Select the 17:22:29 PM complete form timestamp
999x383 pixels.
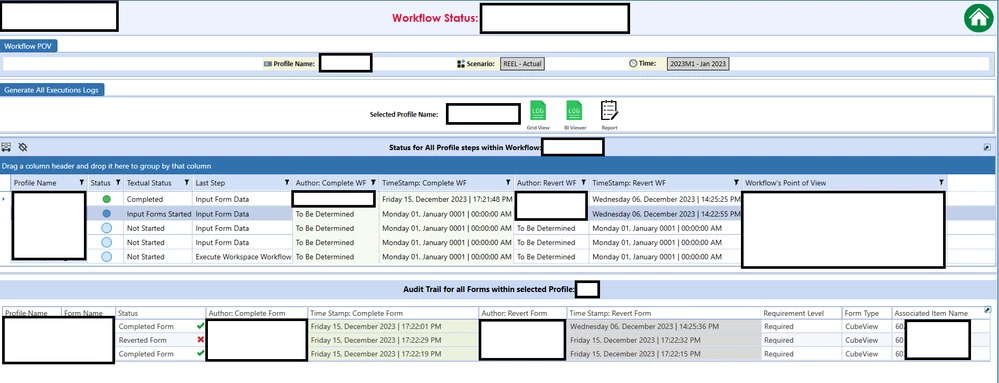click(x=392, y=340)
